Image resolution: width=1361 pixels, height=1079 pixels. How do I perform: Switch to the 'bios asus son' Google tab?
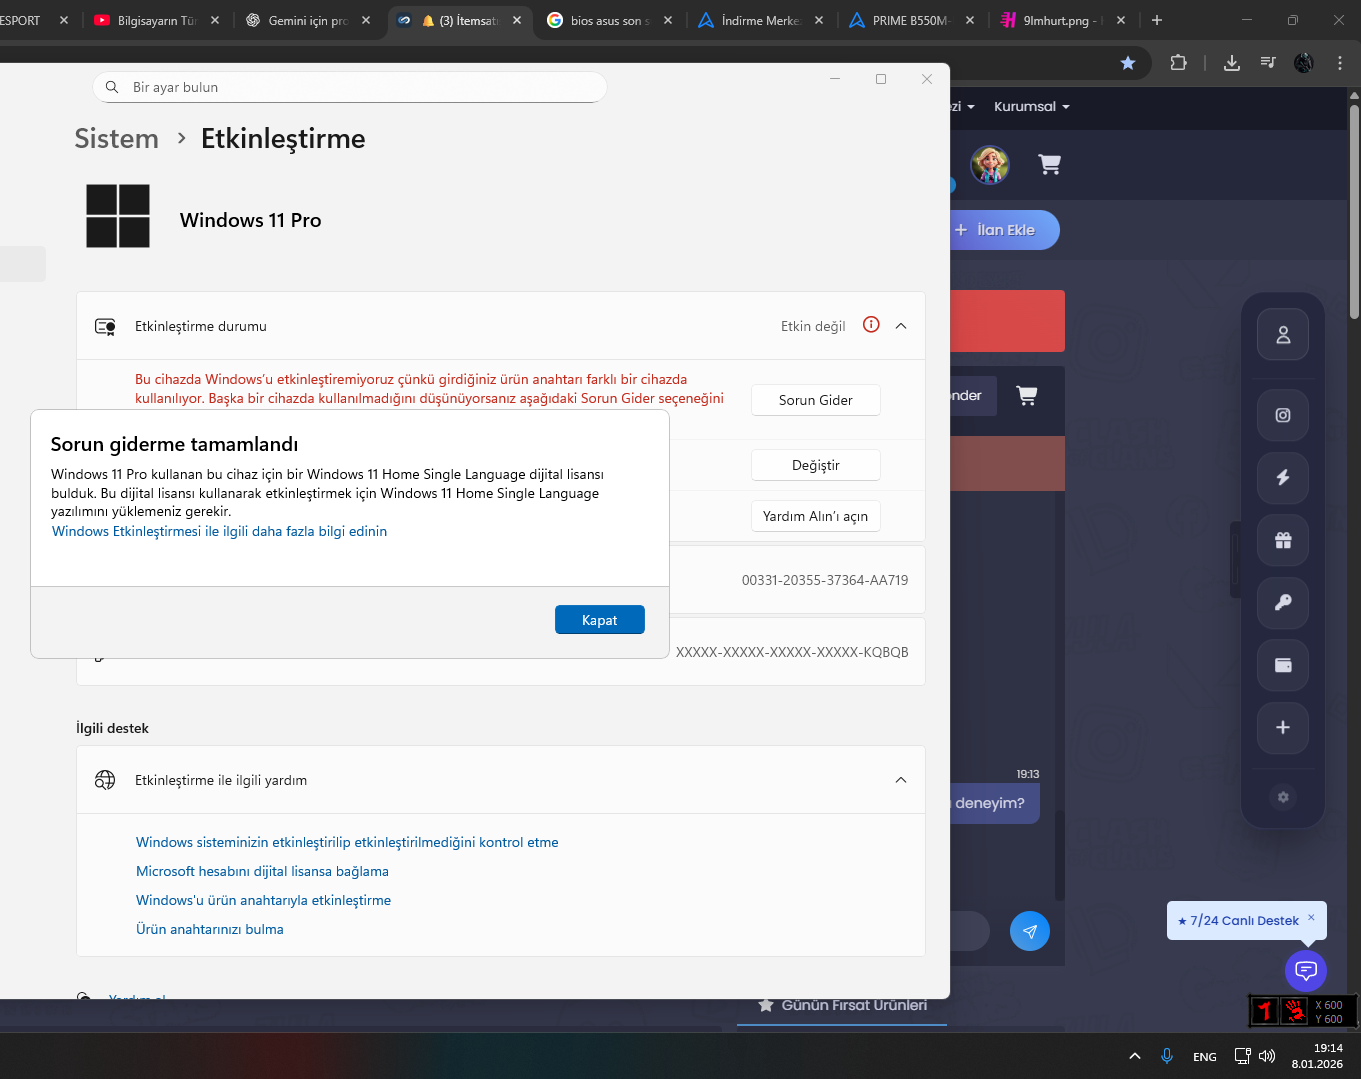[610, 20]
